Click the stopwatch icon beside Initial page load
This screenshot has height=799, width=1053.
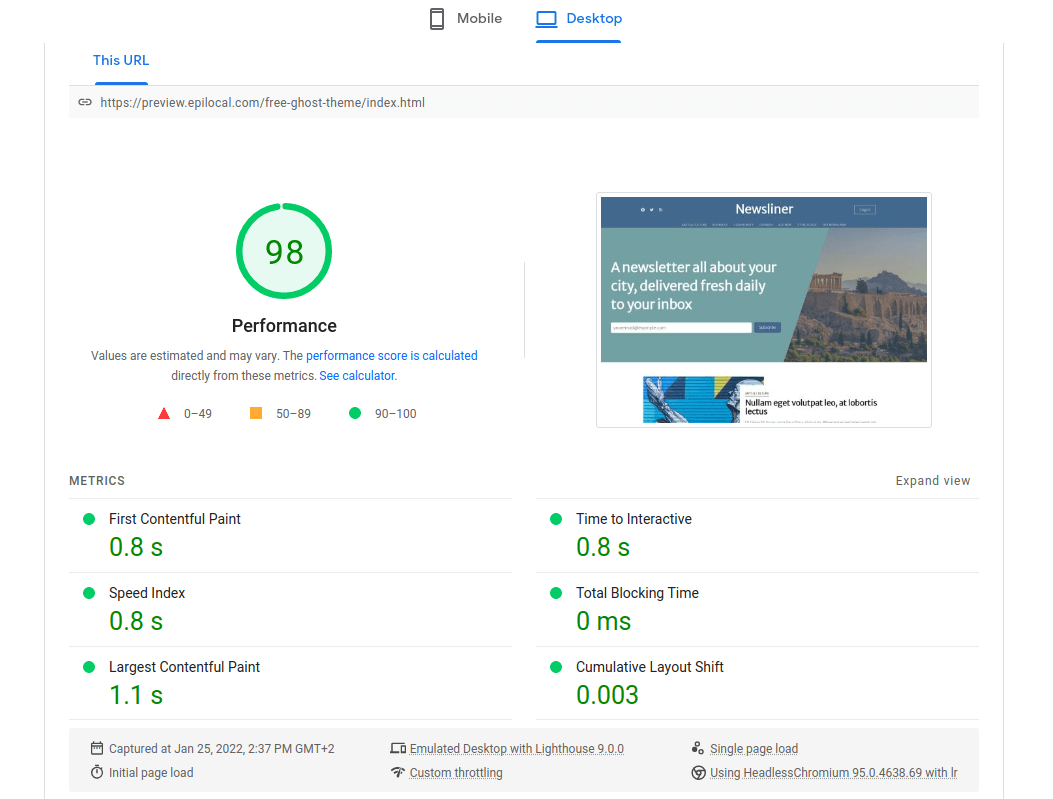click(97, 772)
